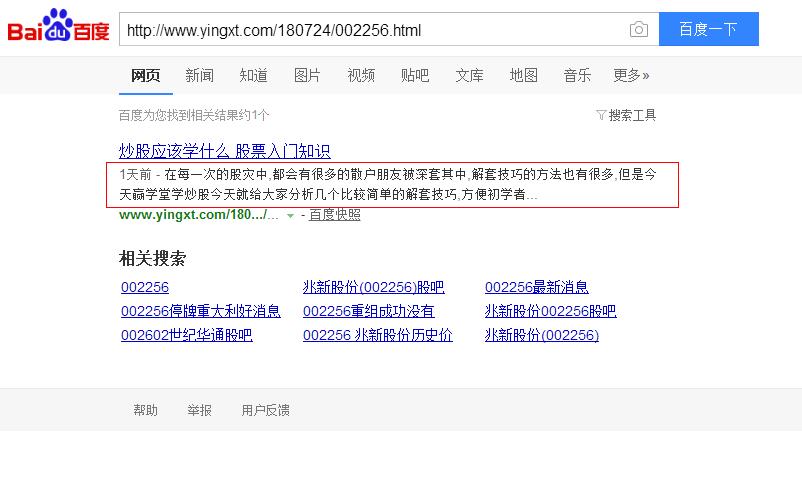Open the 知道 tab
This screenshot has width=802, height=482.
point(253,76)
